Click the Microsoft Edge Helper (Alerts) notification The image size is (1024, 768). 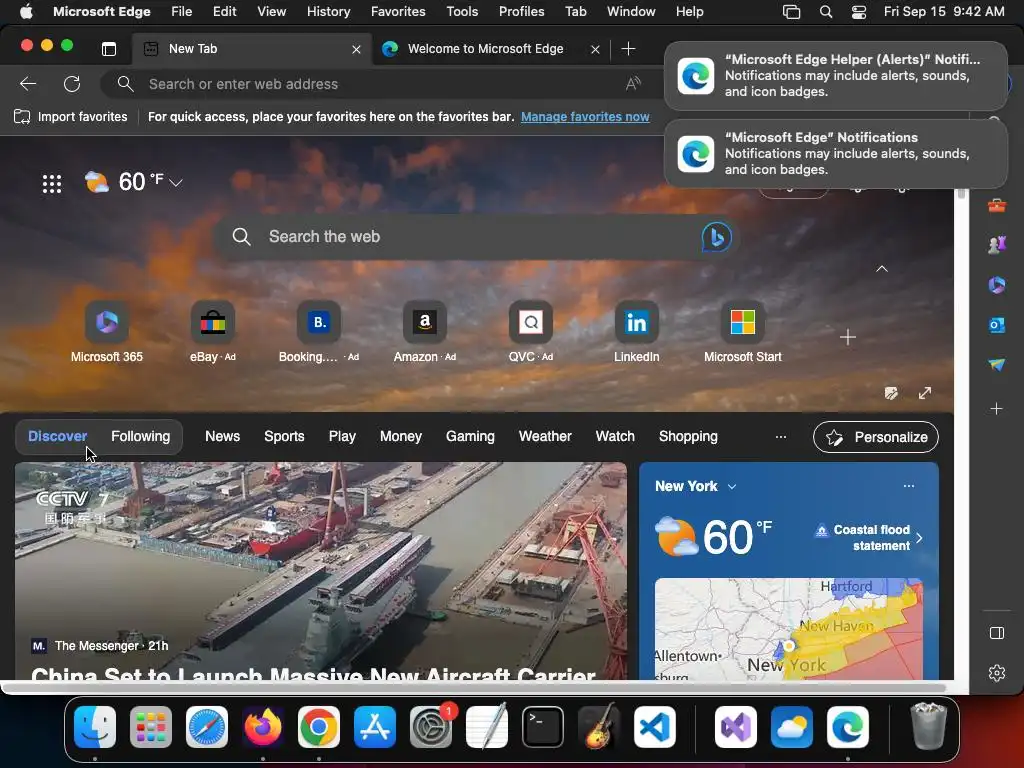(836, 76)
